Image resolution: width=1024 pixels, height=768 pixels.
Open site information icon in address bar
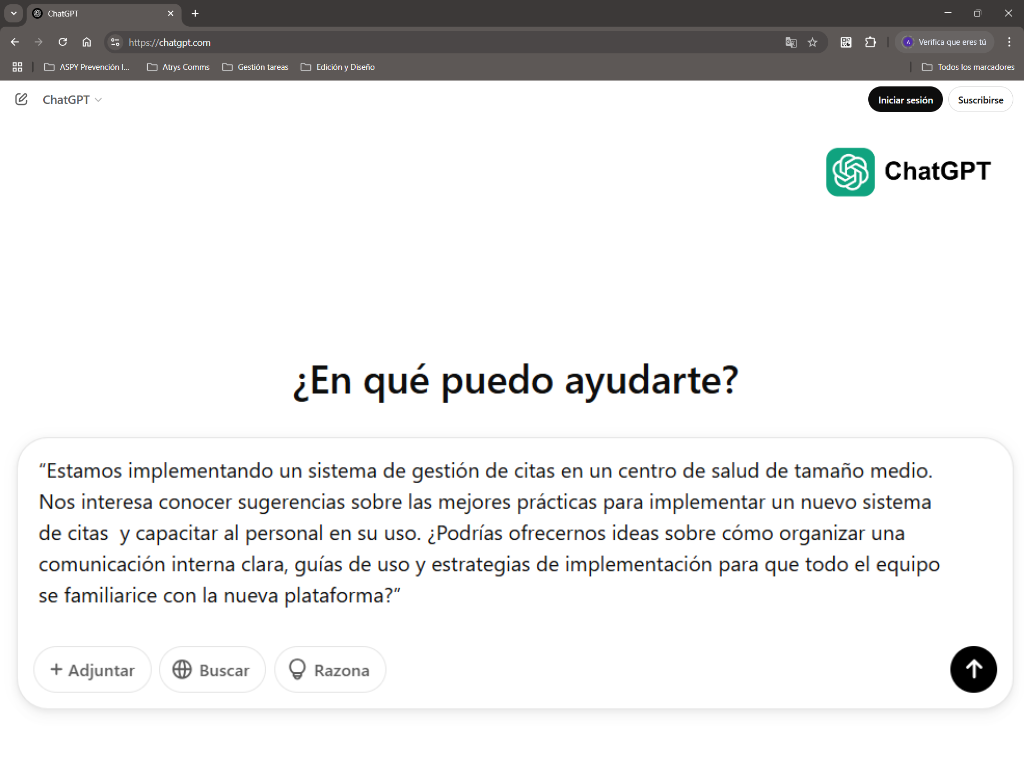point(115,42)
